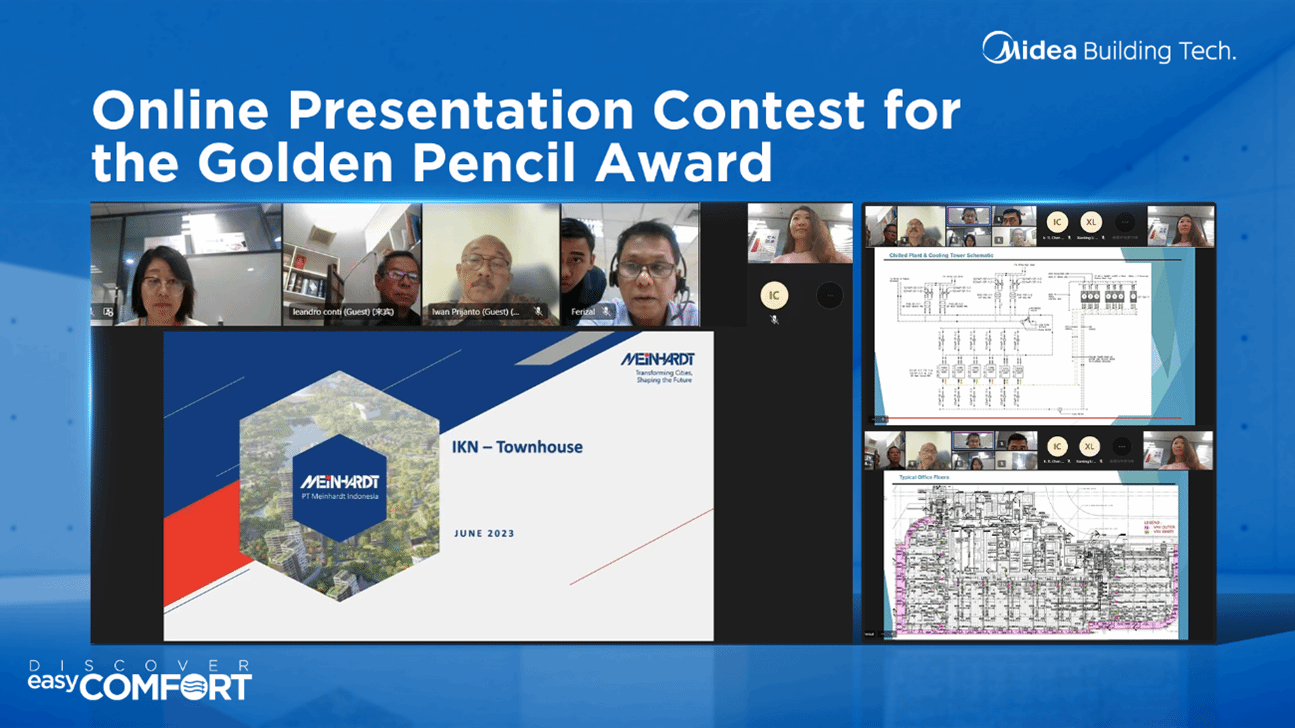Open the more participants ellipsis circle
This screenshot has height=728, width=1295.
829,295
